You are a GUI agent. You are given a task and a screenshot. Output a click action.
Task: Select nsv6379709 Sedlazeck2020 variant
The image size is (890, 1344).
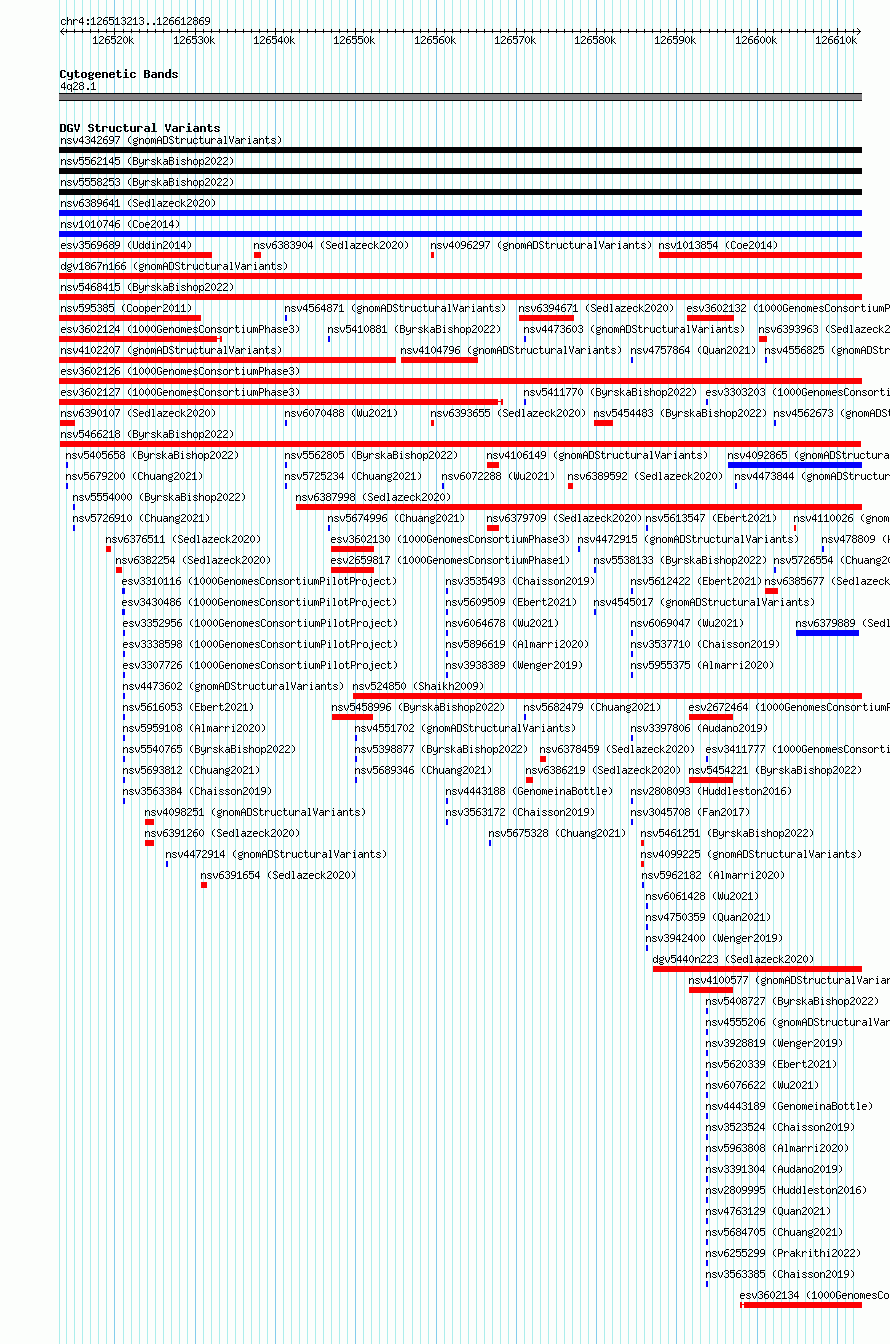(x=565, y=518)
